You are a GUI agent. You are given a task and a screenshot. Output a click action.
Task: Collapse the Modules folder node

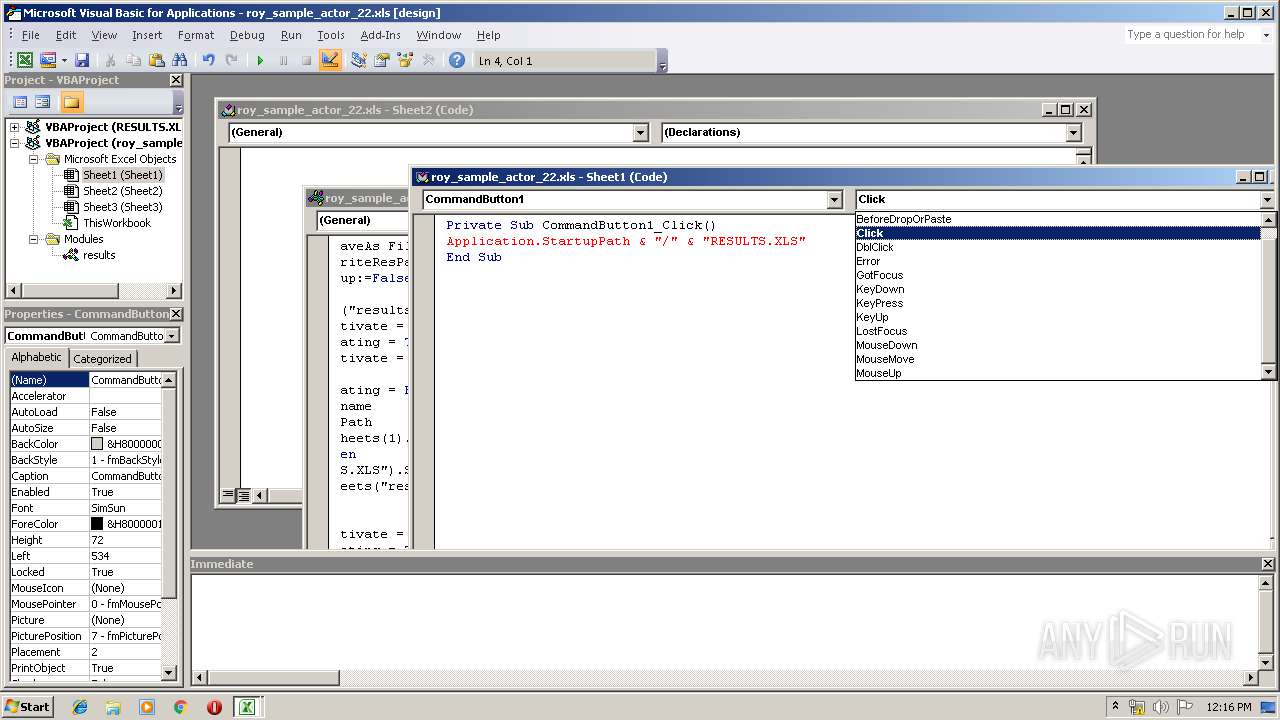33,239
